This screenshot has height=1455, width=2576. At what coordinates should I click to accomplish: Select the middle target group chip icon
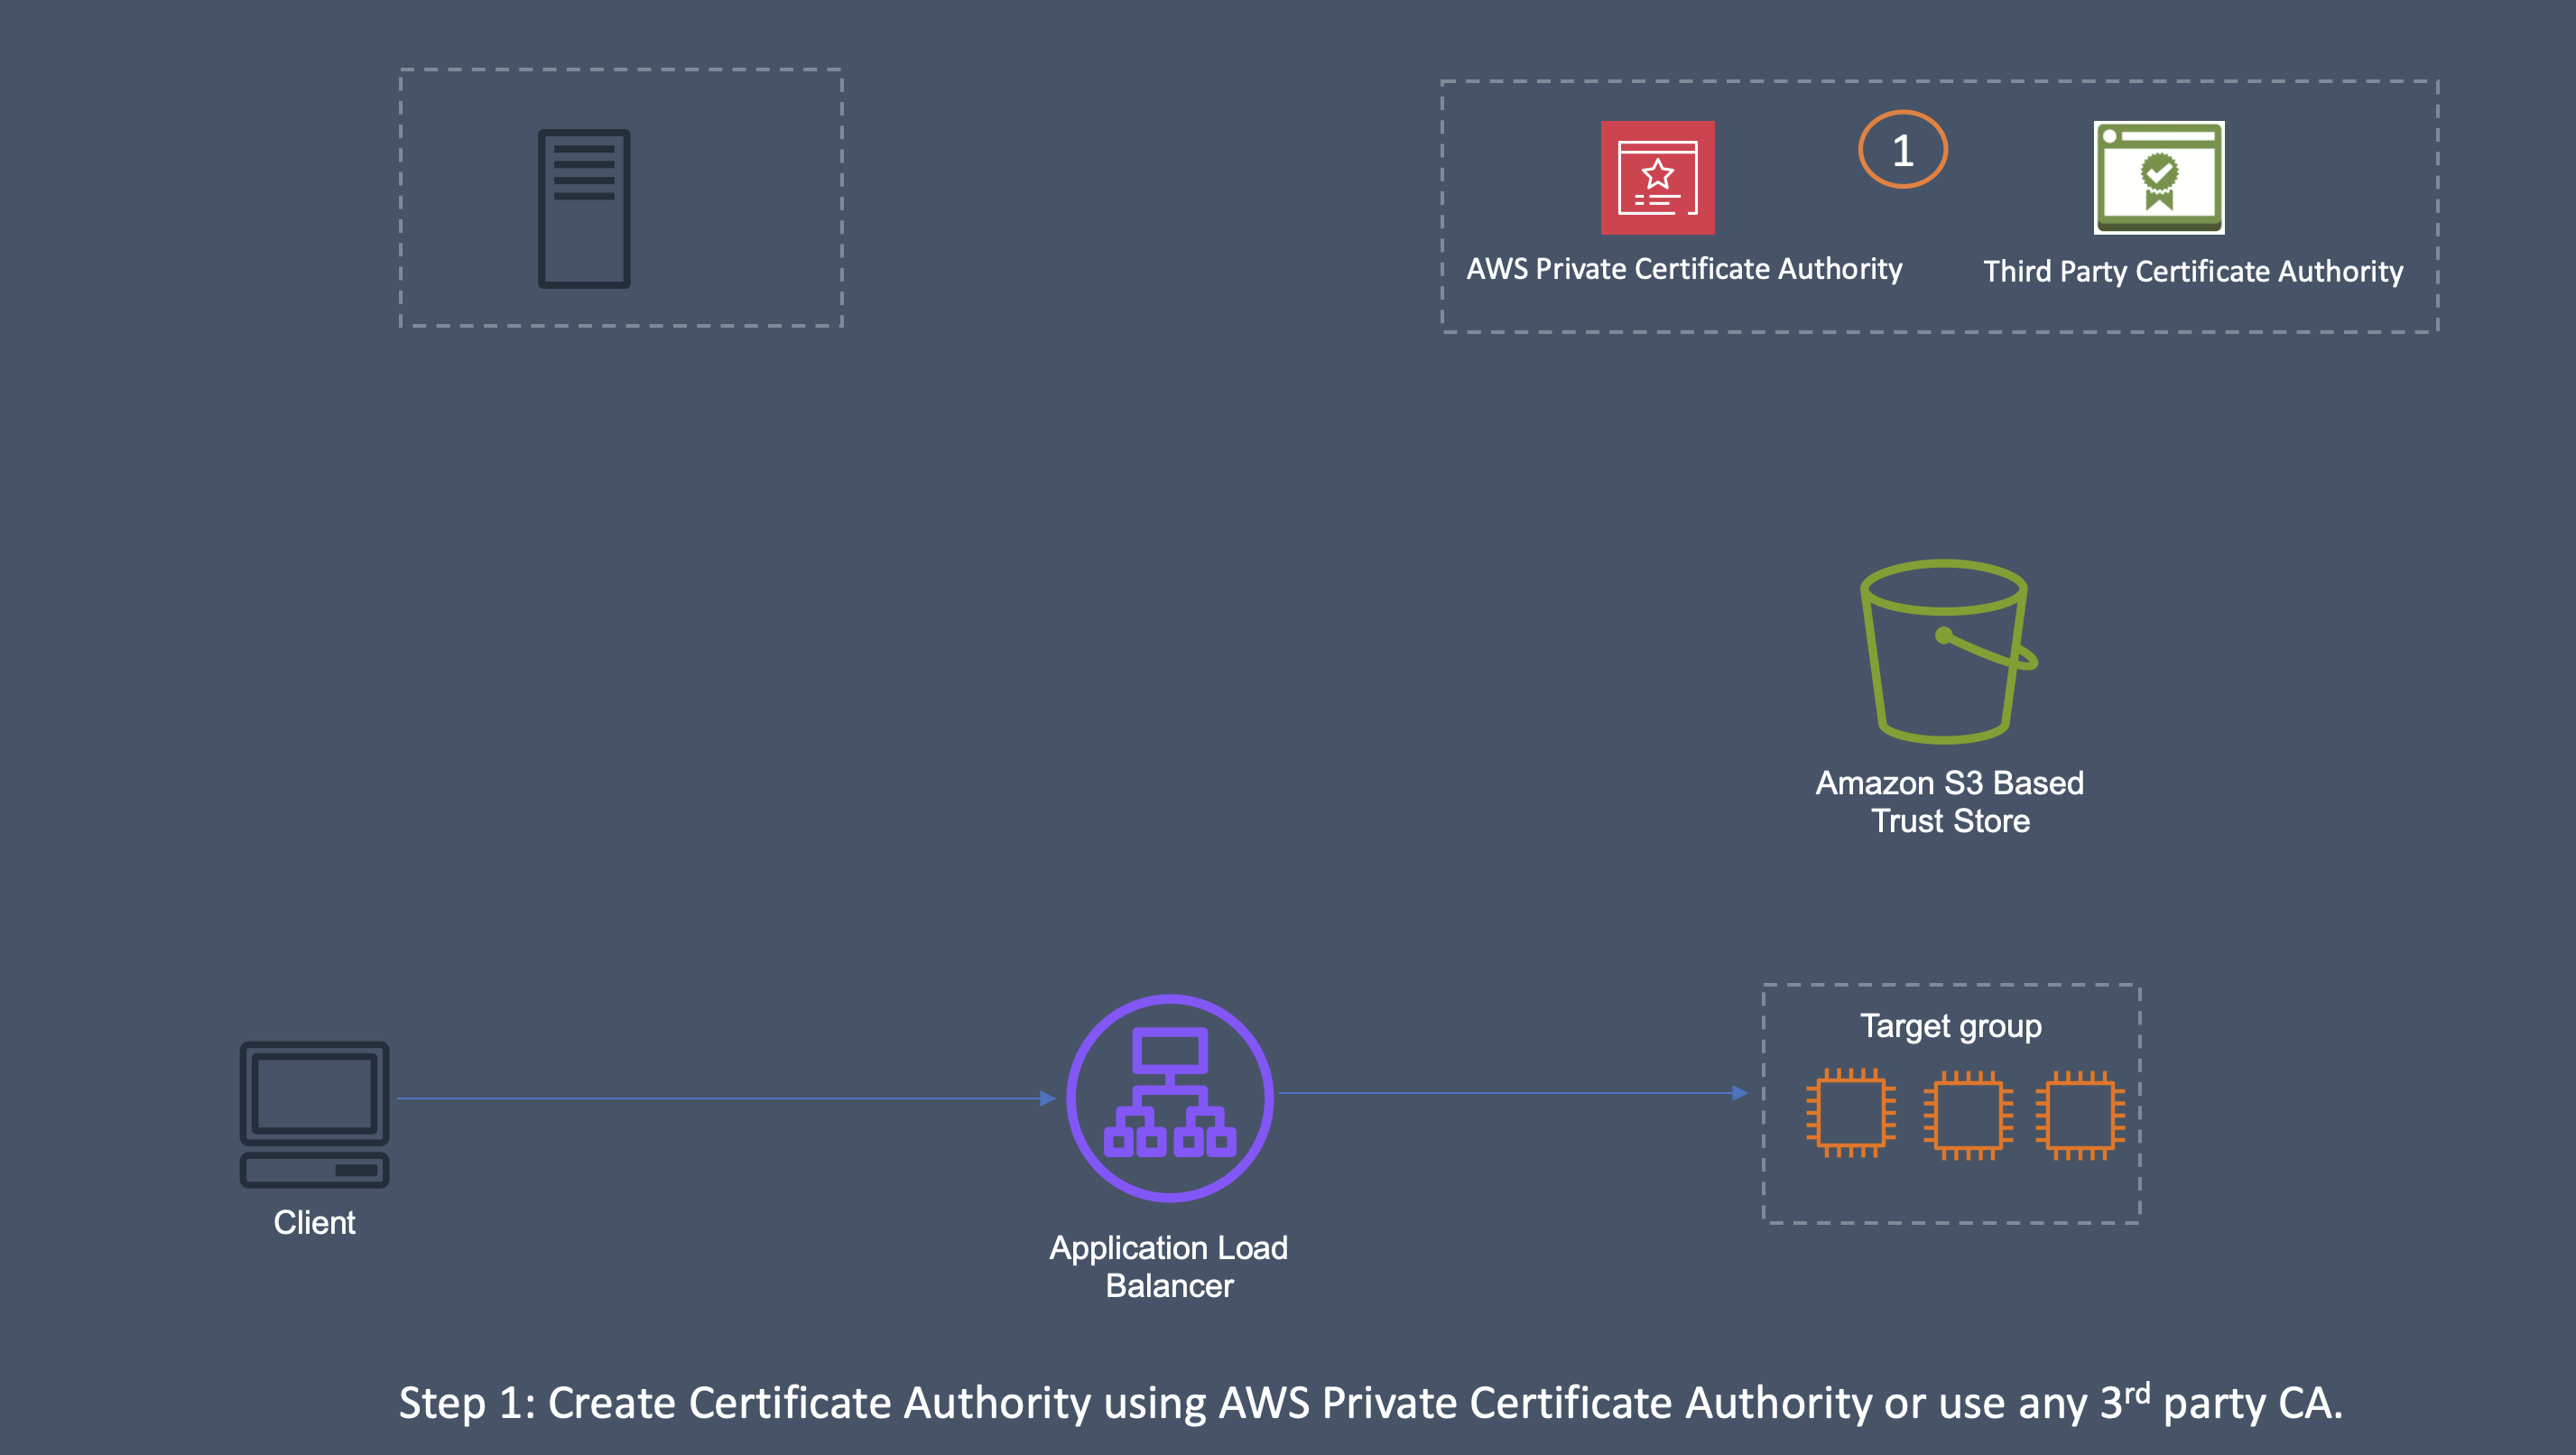pyautogui.click(x=1967, y=1115)
